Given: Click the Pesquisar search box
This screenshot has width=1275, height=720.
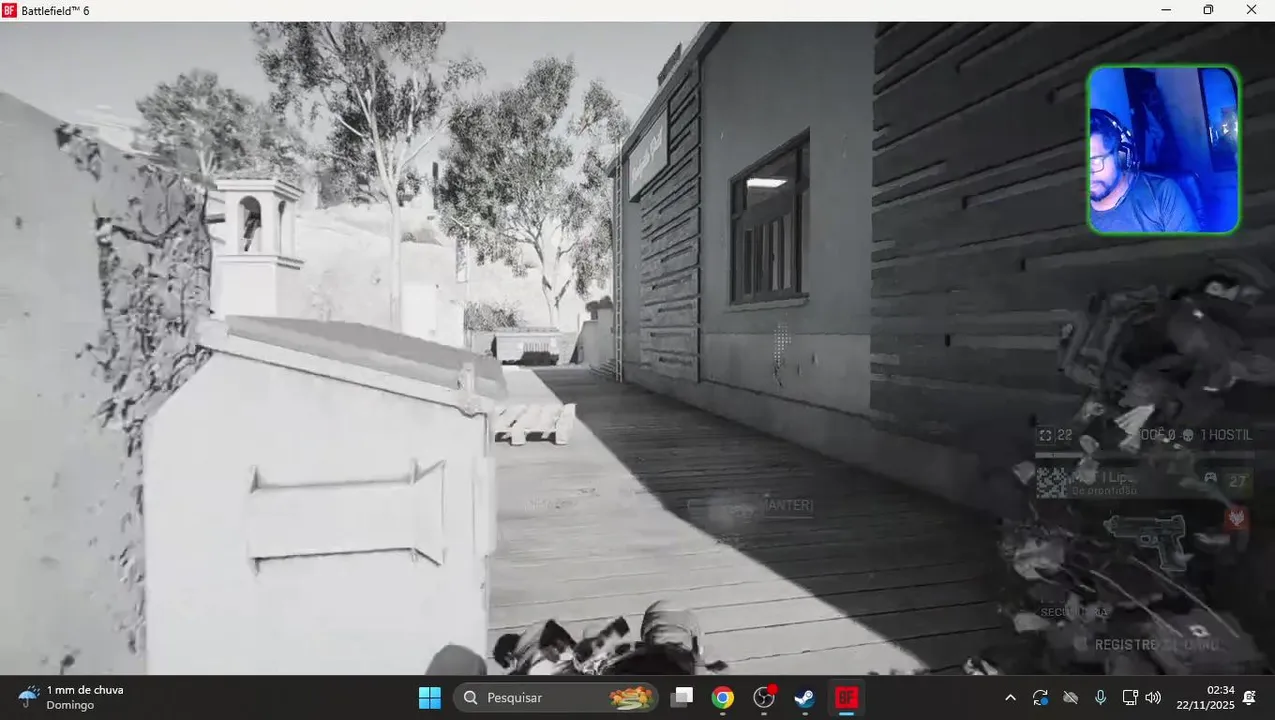Looking at the screenshot, I should pyautogui.click(x=556, y=698).
